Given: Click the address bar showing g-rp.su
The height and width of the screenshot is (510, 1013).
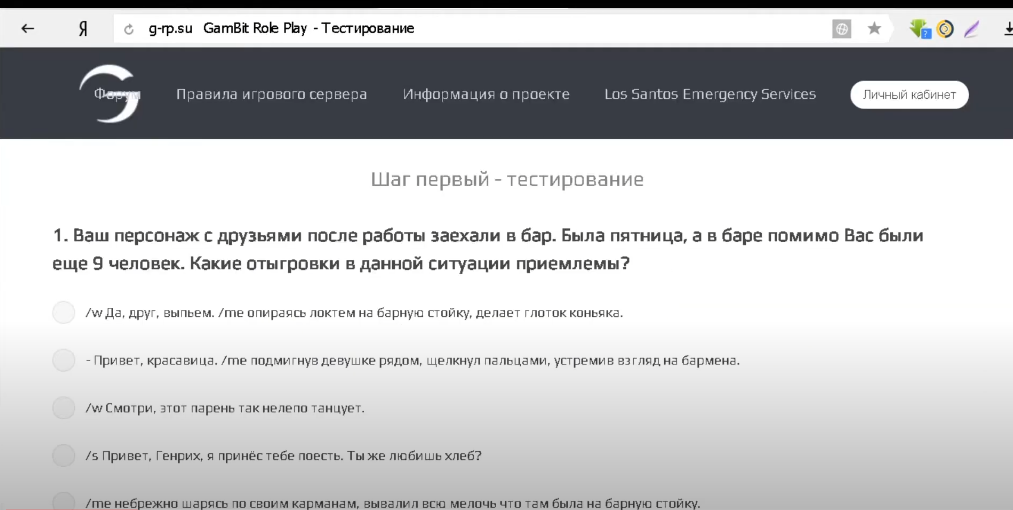Looking at the screenshot, I should pyautogui.click(x=480, y=29).
